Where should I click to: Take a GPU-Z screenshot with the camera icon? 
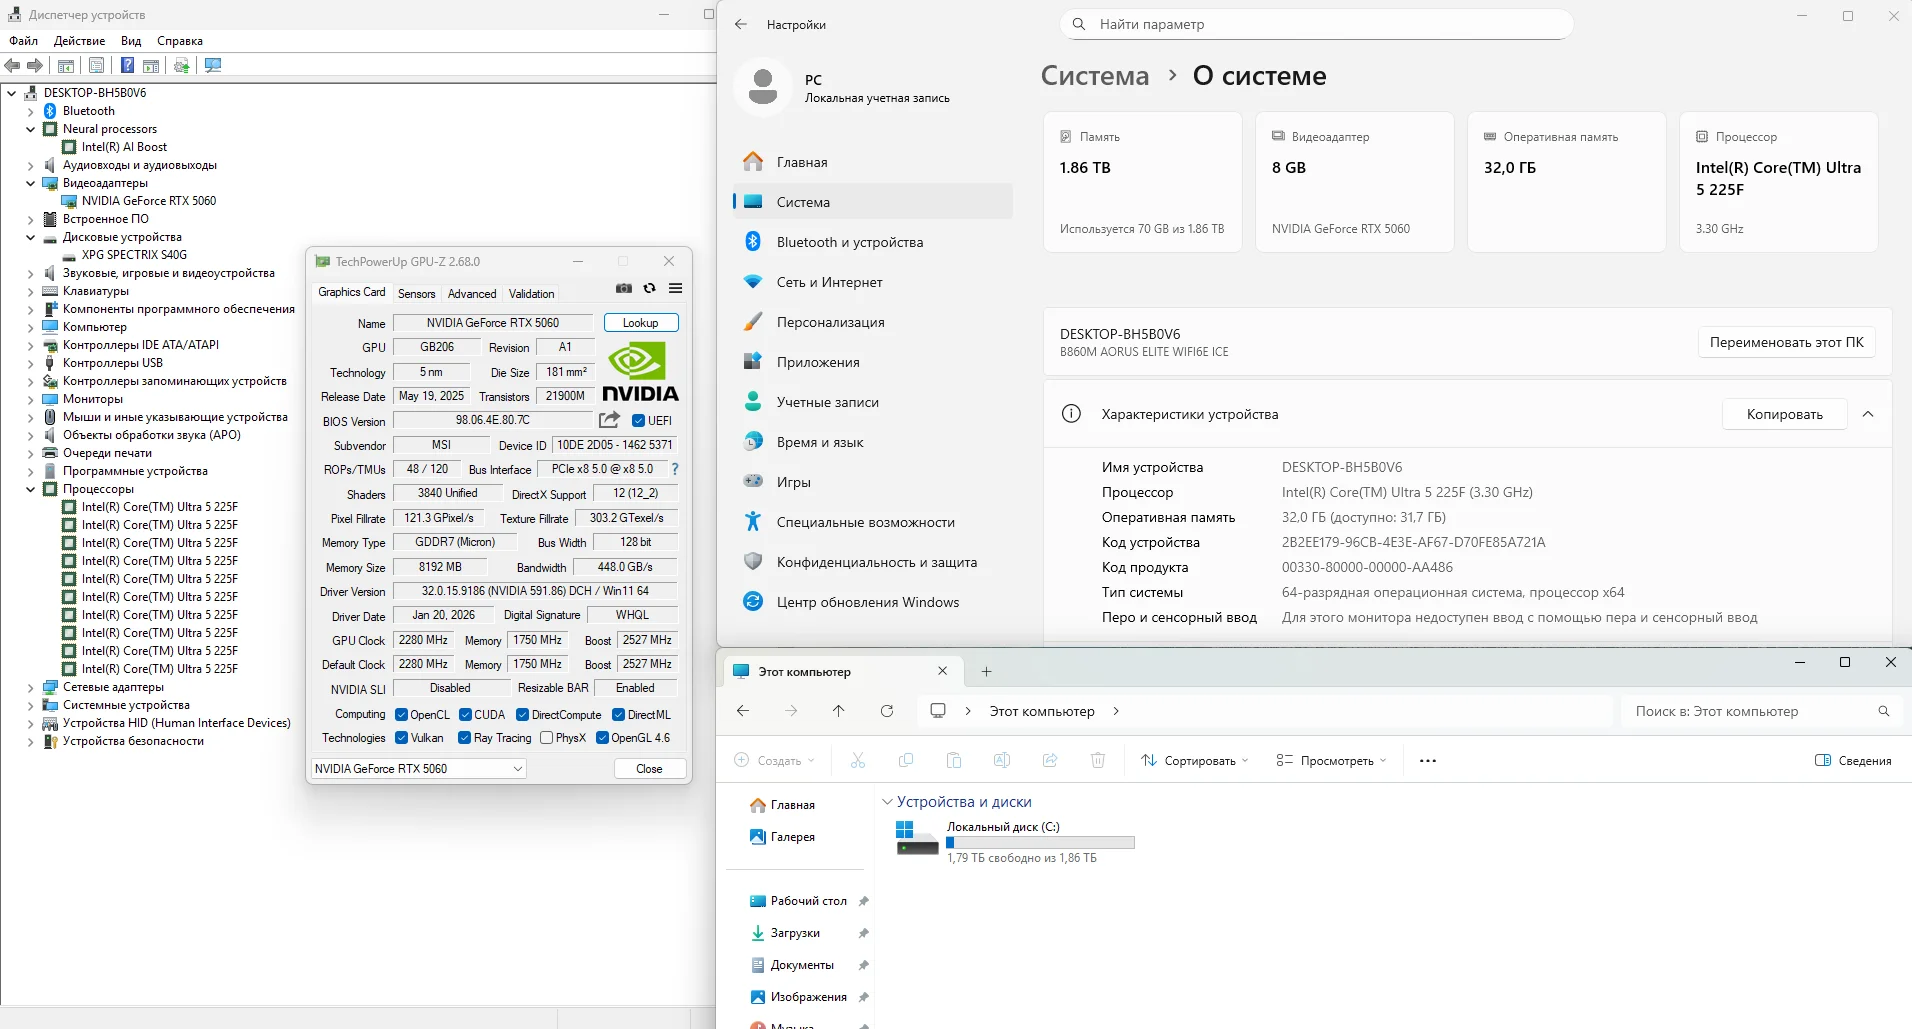tap(624, 288)
